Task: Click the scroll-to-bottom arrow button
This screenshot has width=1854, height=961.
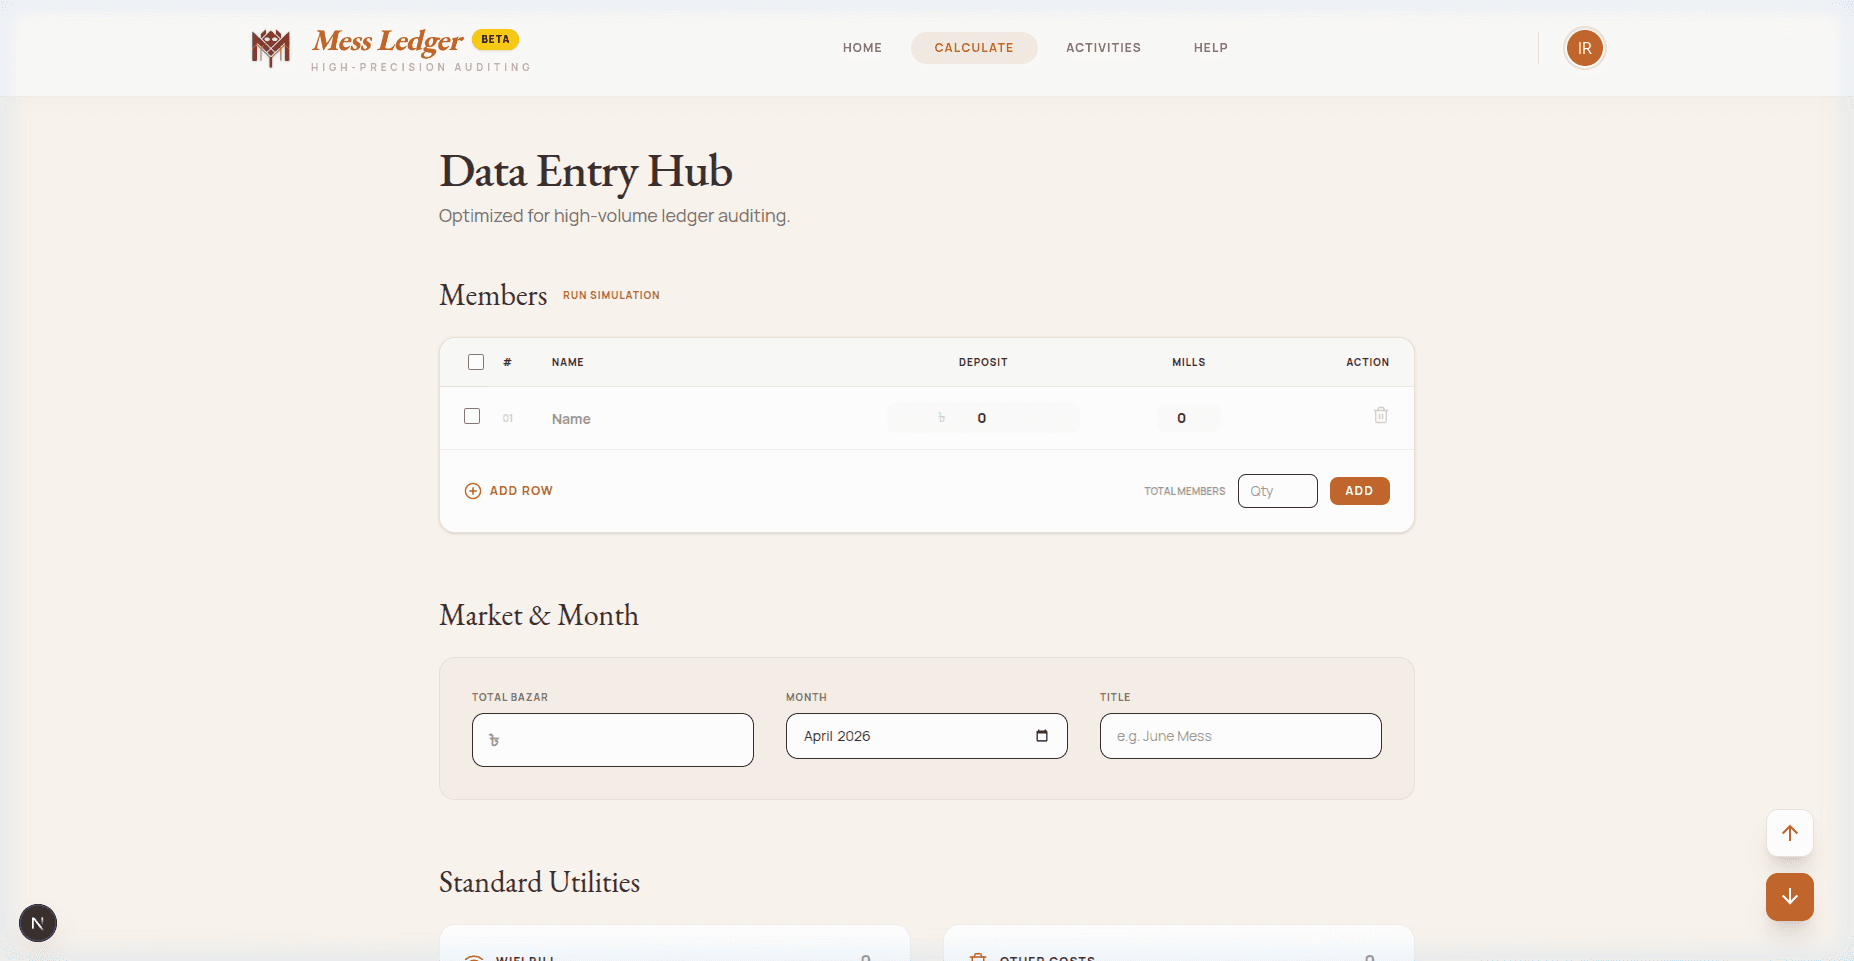Action: [1790, 897]
